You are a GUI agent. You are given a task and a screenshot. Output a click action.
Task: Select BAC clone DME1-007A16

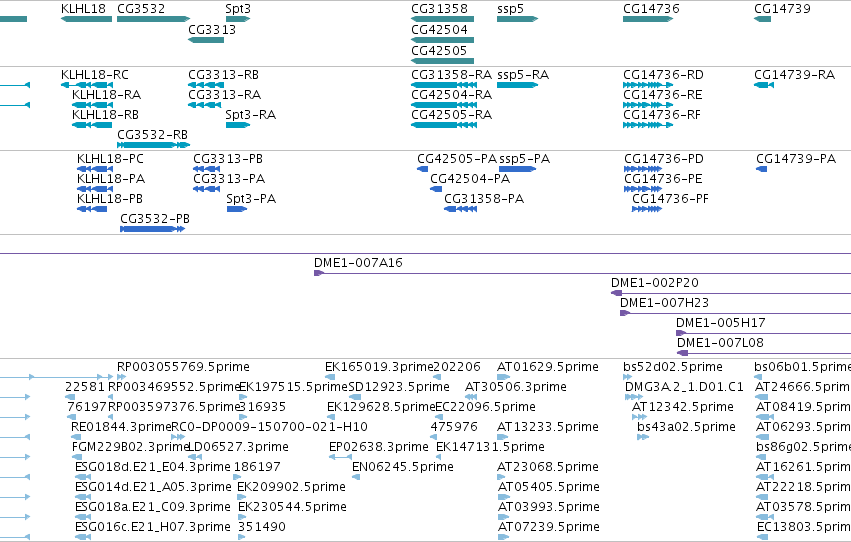point(582,273)
